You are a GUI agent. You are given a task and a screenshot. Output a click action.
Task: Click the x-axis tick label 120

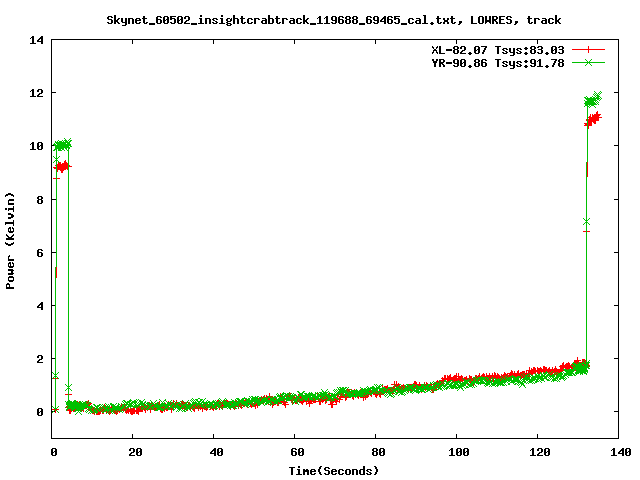[x=540, y=452]
